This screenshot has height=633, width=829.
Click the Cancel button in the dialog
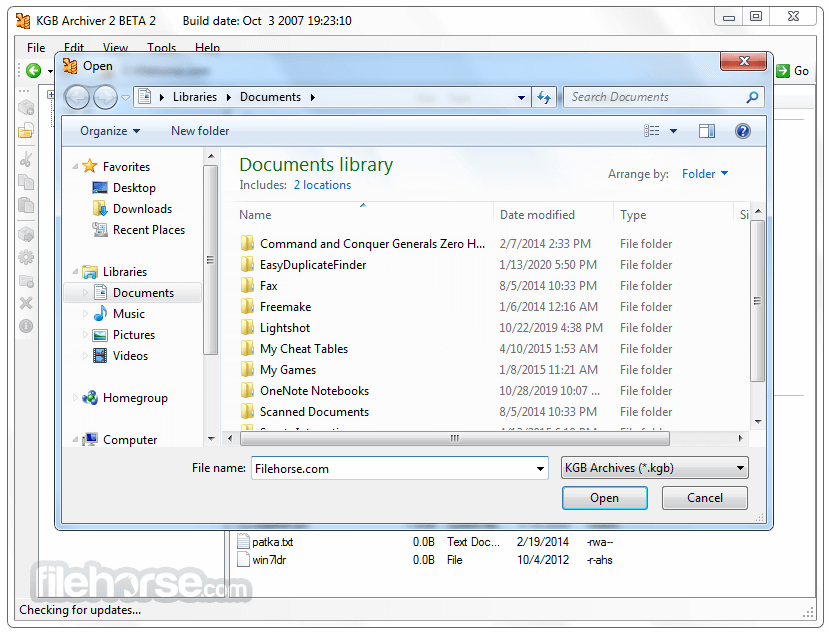704,498
